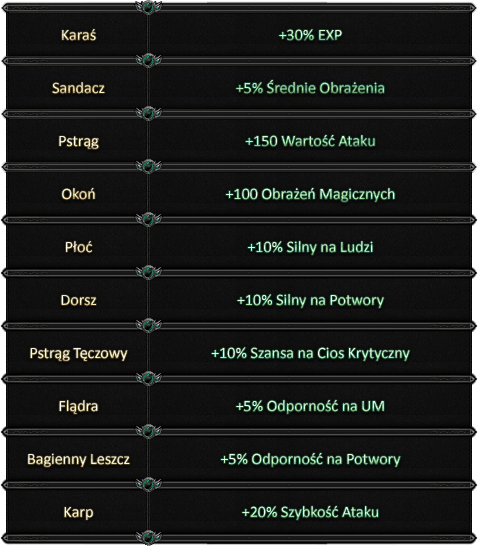Select the +150 Wartość Ataku bonus

310,141
